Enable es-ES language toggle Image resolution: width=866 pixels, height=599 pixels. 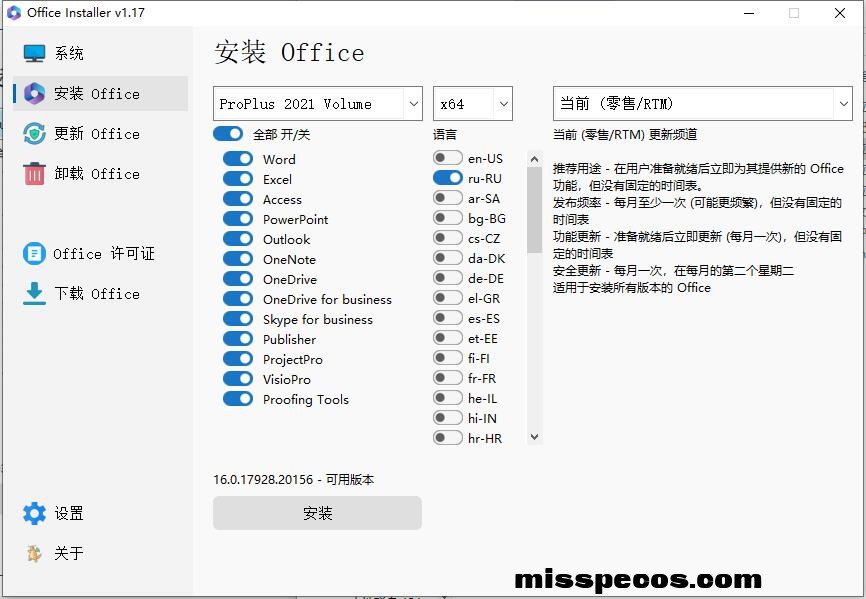point(448,317)
